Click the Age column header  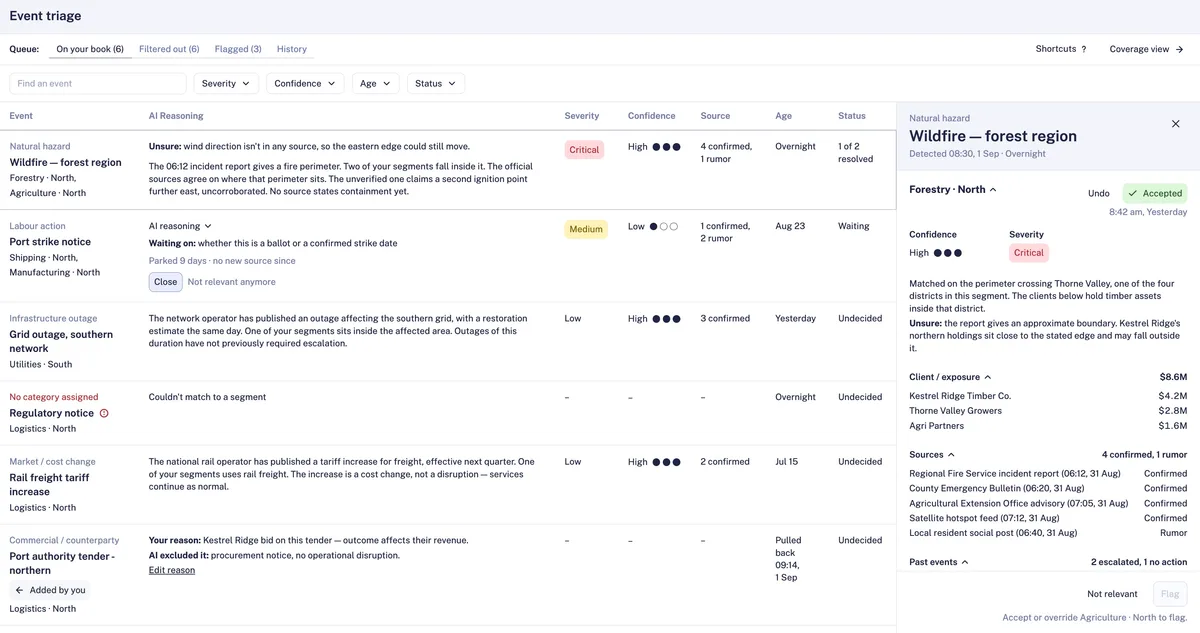pos(783,116)
